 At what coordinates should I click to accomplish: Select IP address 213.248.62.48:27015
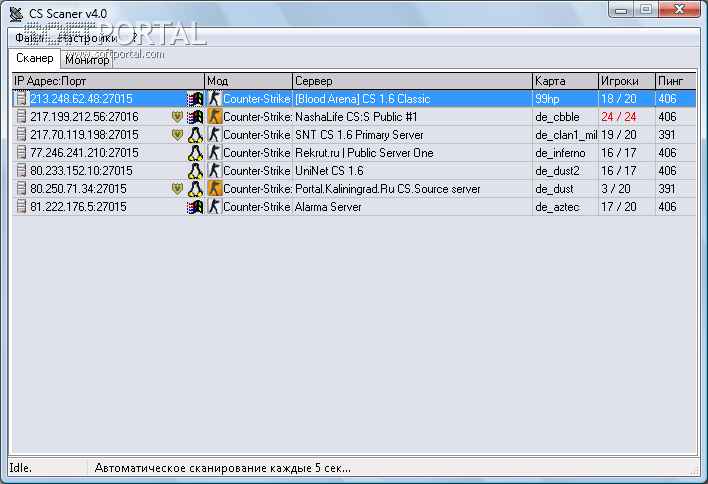point(81,99)
